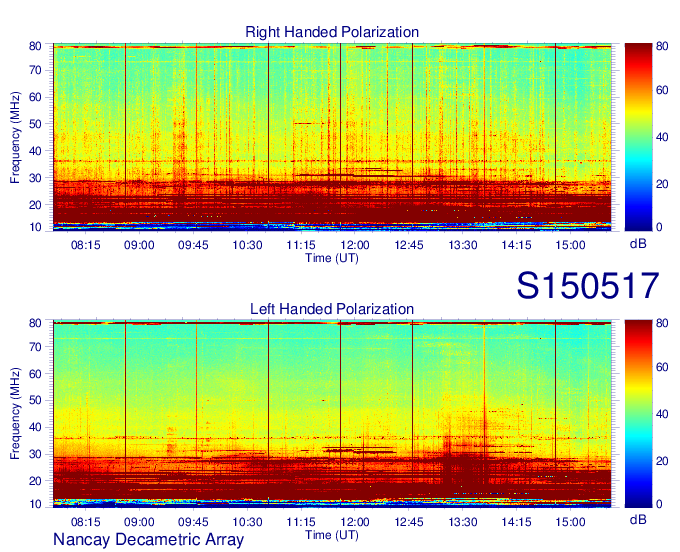Click the 0 dB tick of the Right Handed color bar
Image resolution: width=680 pixels, height=552 pixels.
(x=659, y=227)
